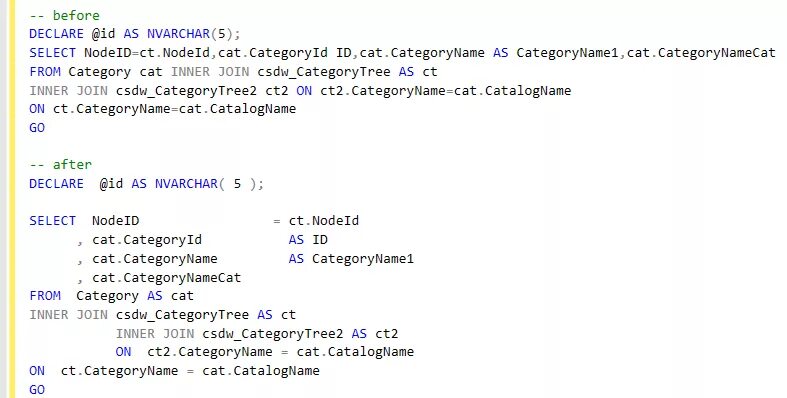Click the first GO statement
This screenshot has height=398, width=787.
click(37, 127)
